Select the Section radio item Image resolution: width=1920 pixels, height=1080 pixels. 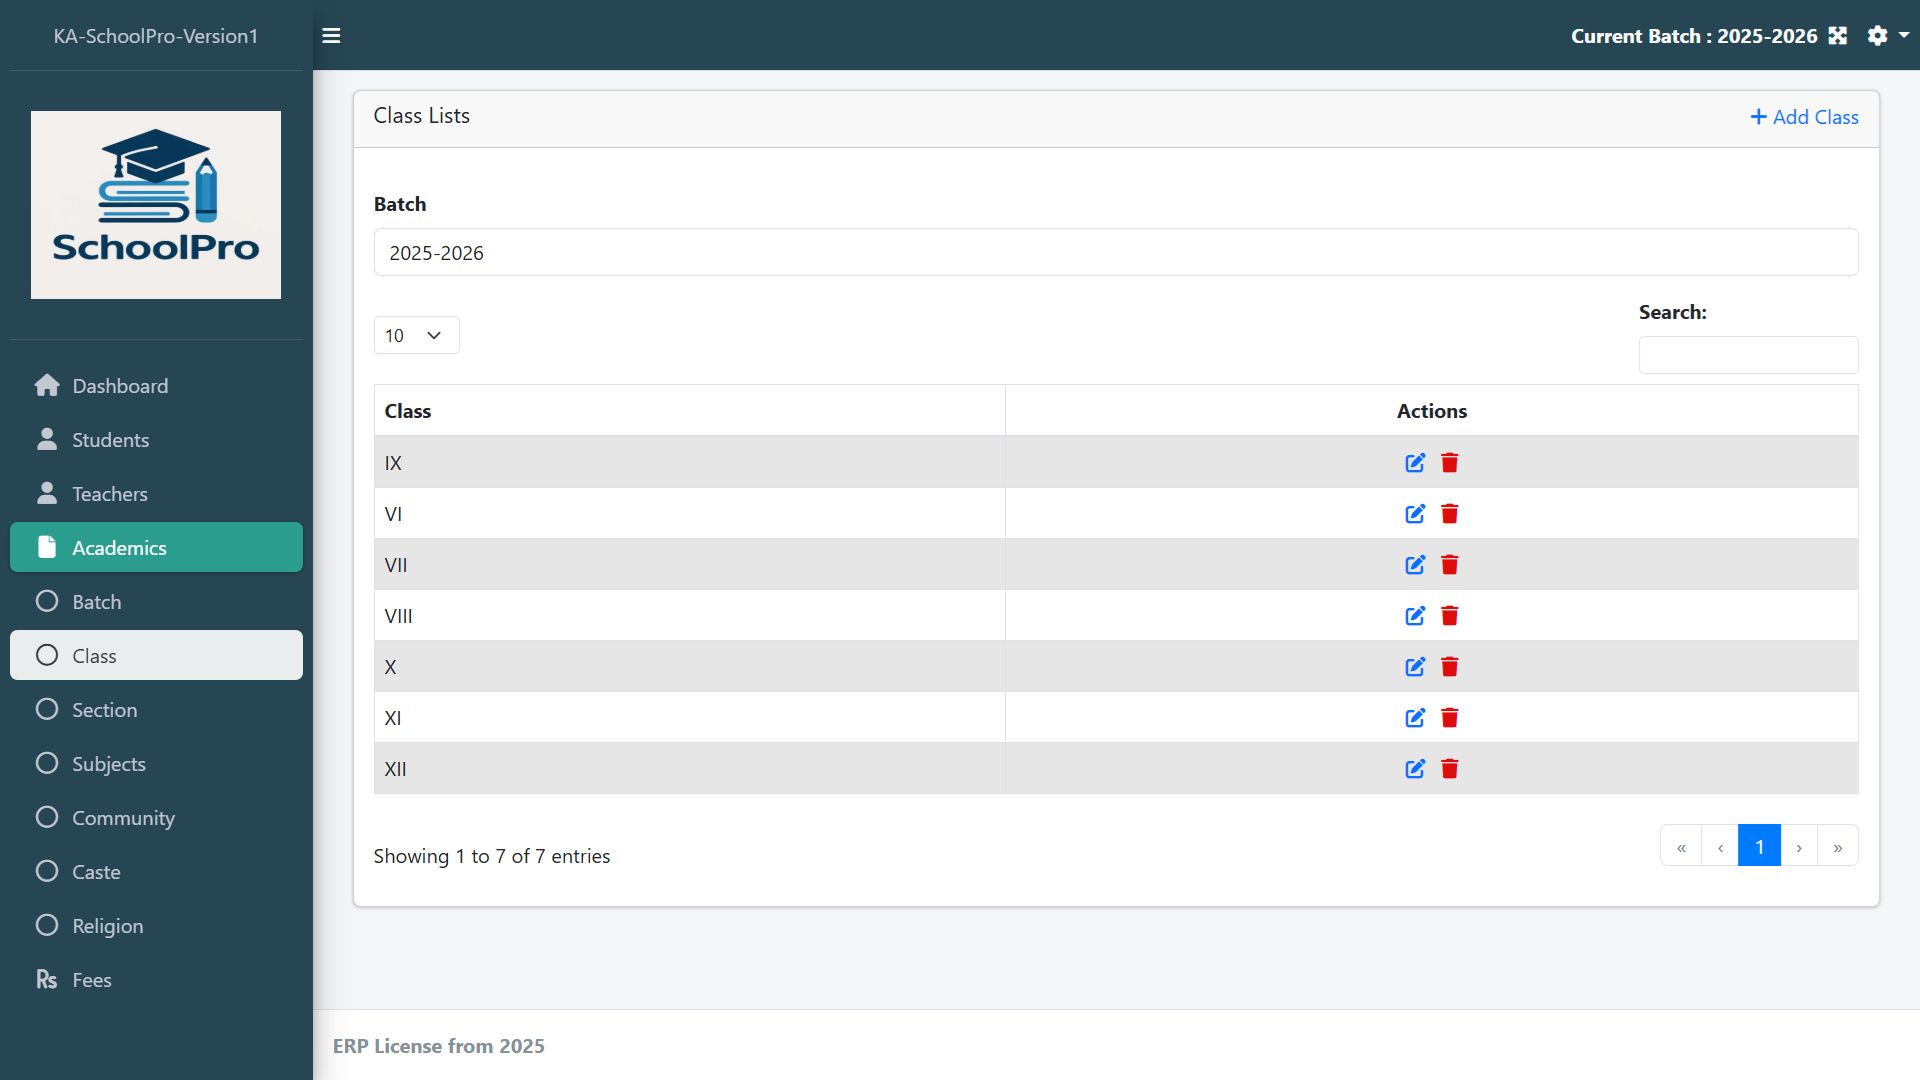tap(104, 710)
